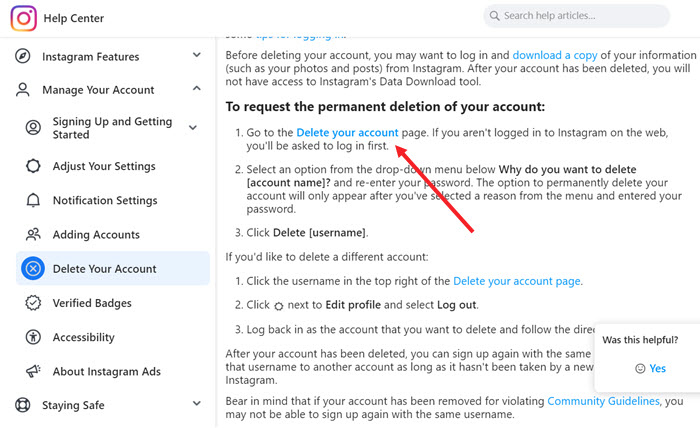The height and width of the screenshot is (428, 700).
Task: Click the Adding Accounts people icon
Action: coord(34,234)
